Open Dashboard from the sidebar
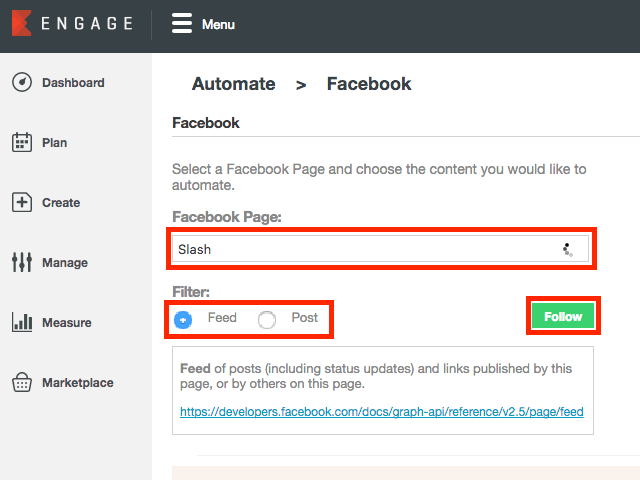Screen dimensions: 640x480 click(x=73, y=83)
